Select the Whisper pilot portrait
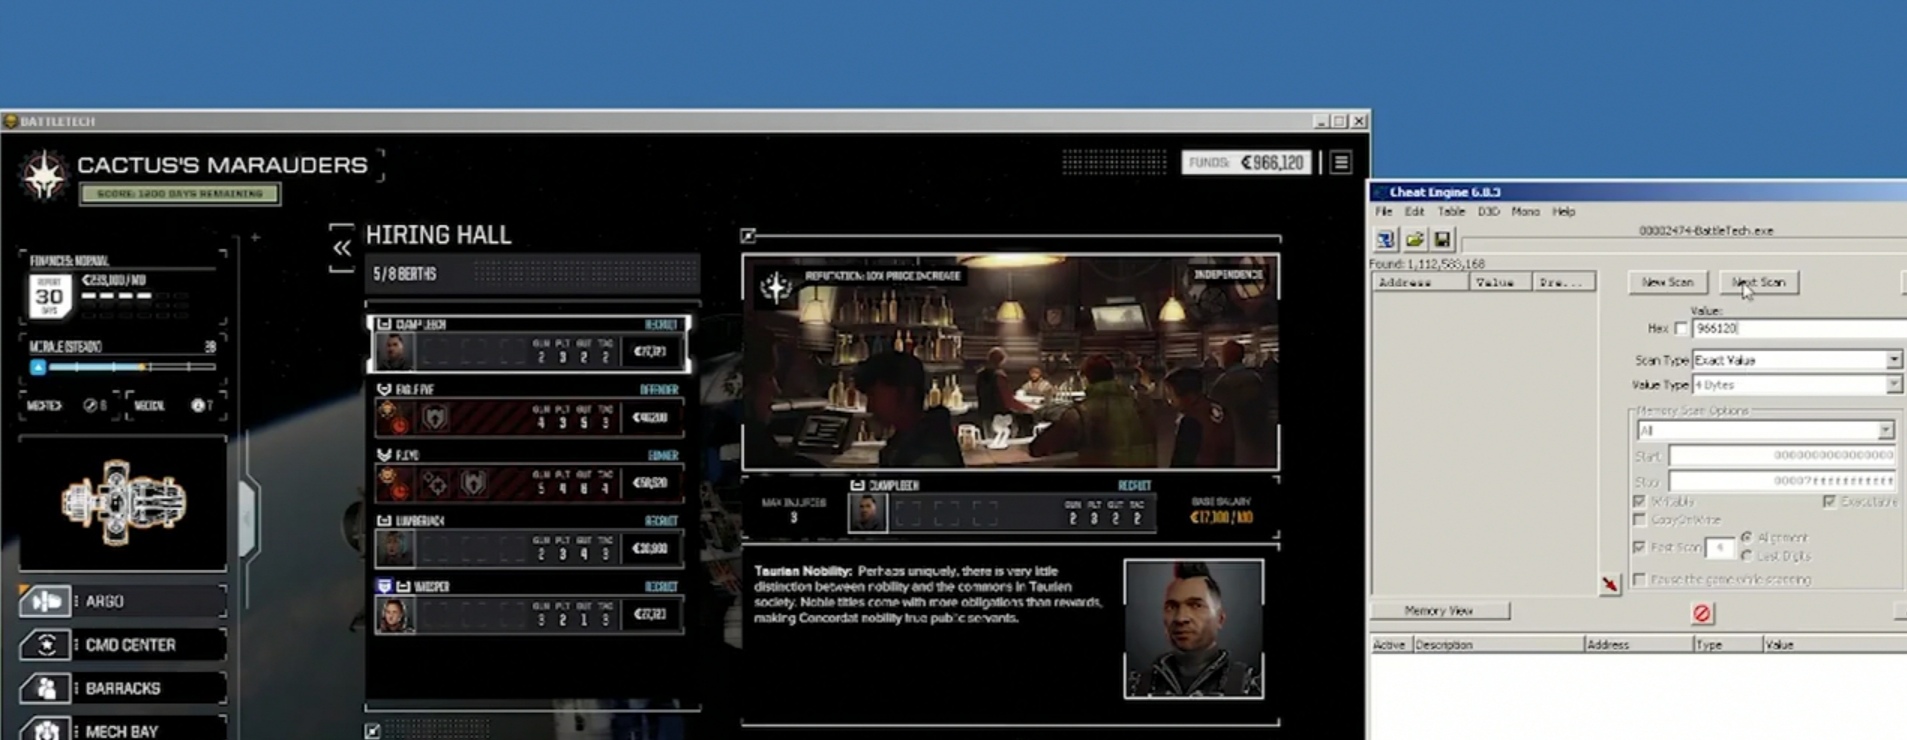 pos(394,614)
